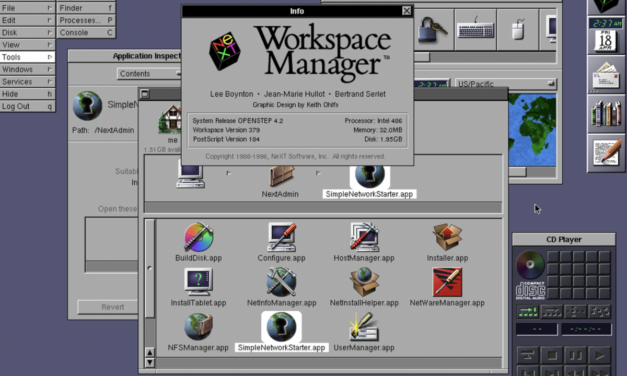627x376 pixels.
Task: Toggle the shuffle mode button in CD Player
Action: [599, 311]
